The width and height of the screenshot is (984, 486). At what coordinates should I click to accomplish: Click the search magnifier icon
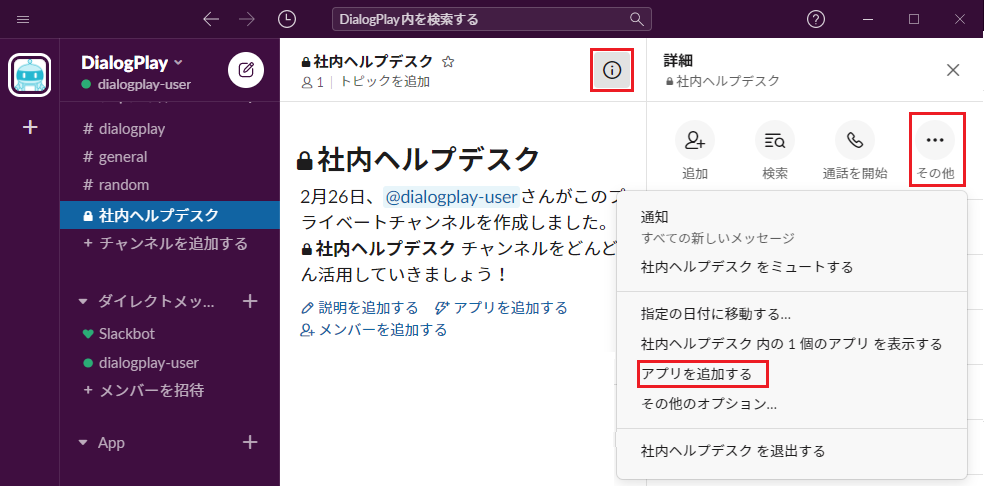(636, 19)
